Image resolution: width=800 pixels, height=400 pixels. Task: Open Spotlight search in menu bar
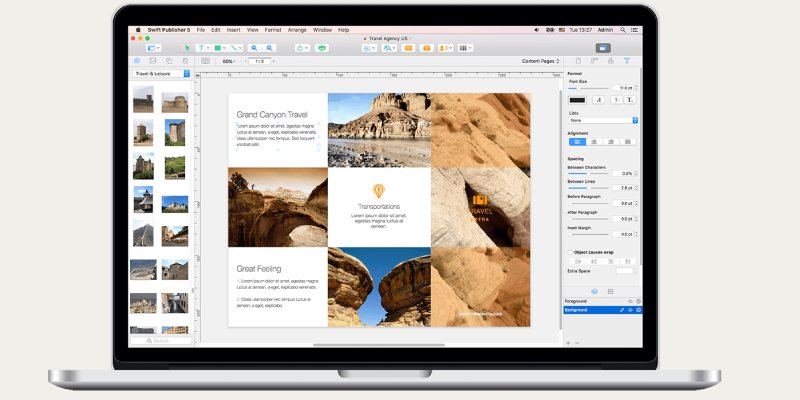[623, 30]
